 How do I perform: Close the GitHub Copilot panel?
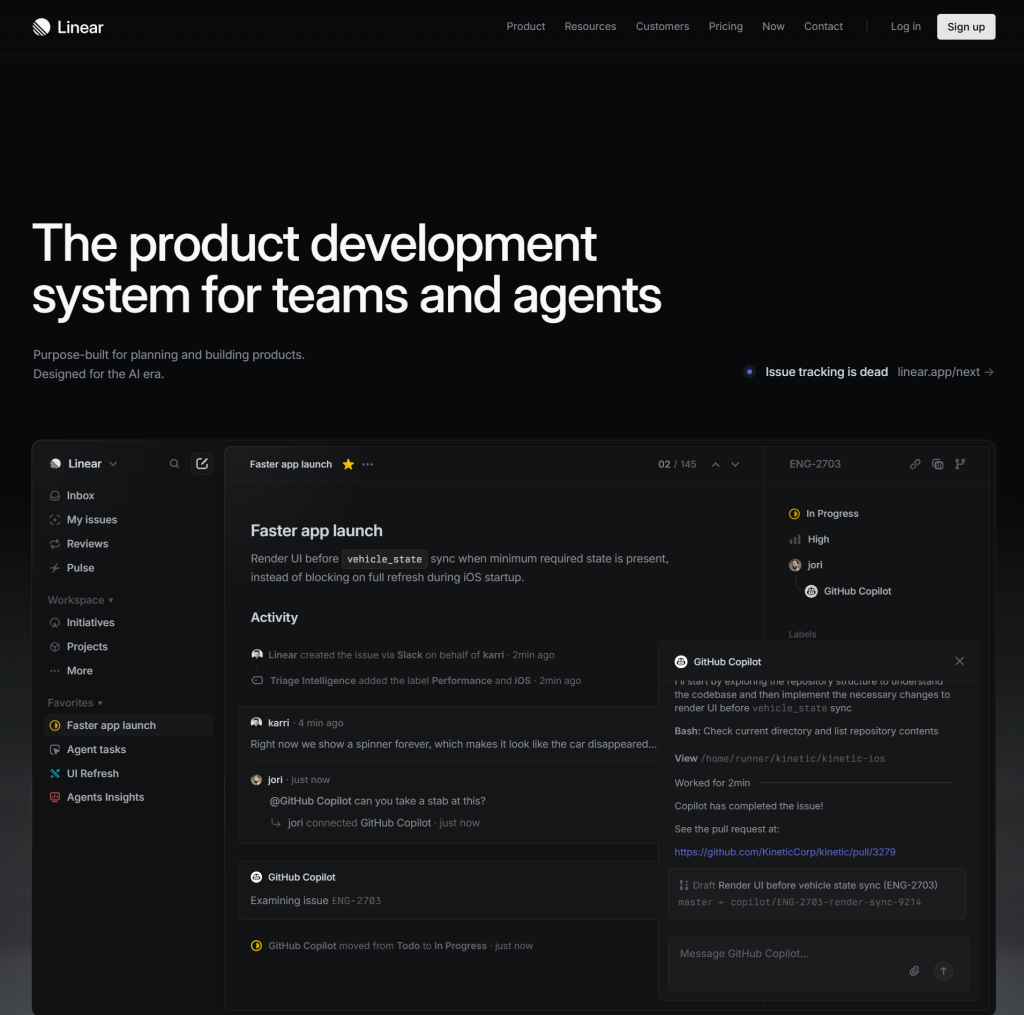959,662
